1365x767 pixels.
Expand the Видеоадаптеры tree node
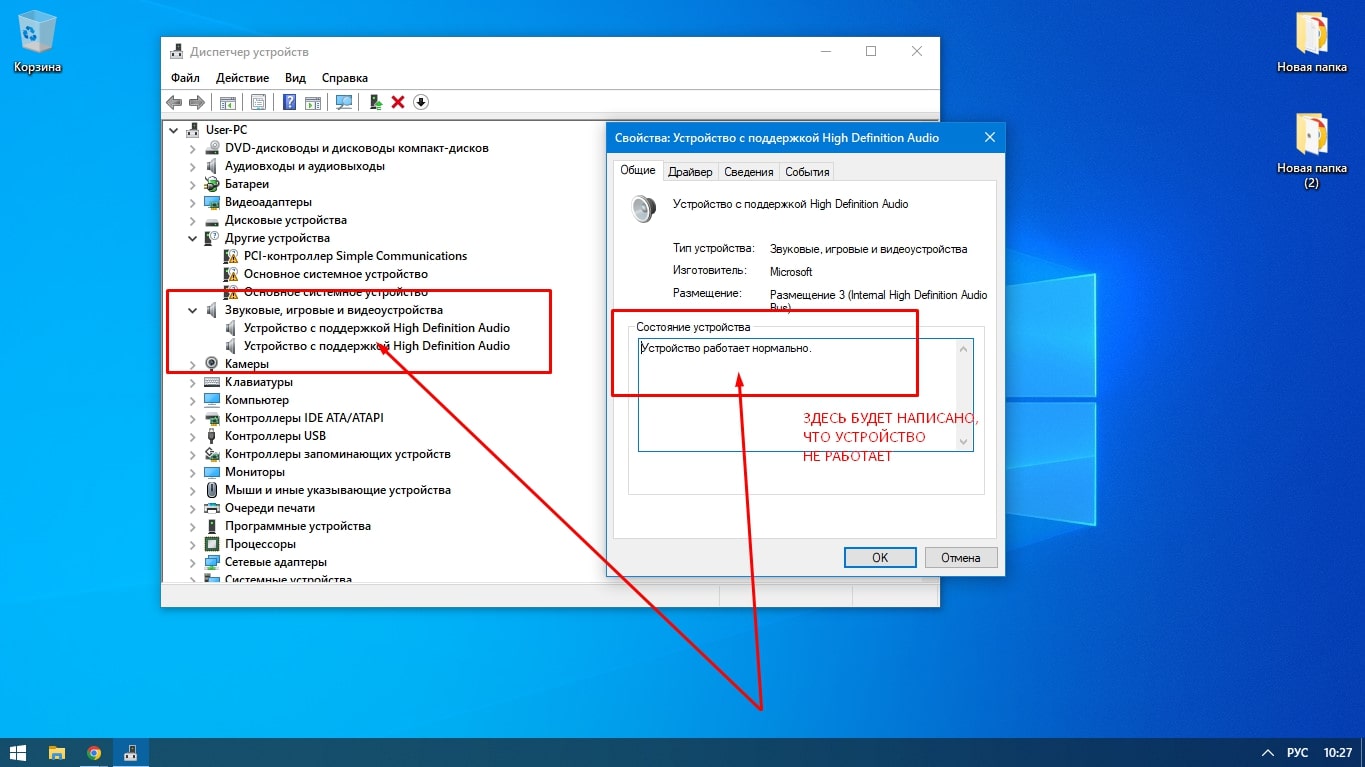[x=193, y=202]
